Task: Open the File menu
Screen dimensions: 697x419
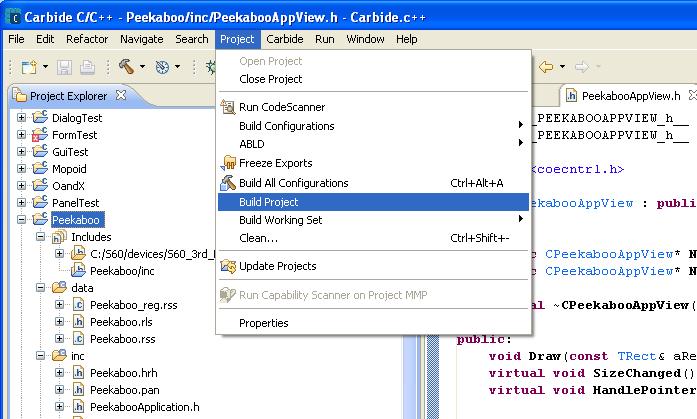Action: point(16,39)
